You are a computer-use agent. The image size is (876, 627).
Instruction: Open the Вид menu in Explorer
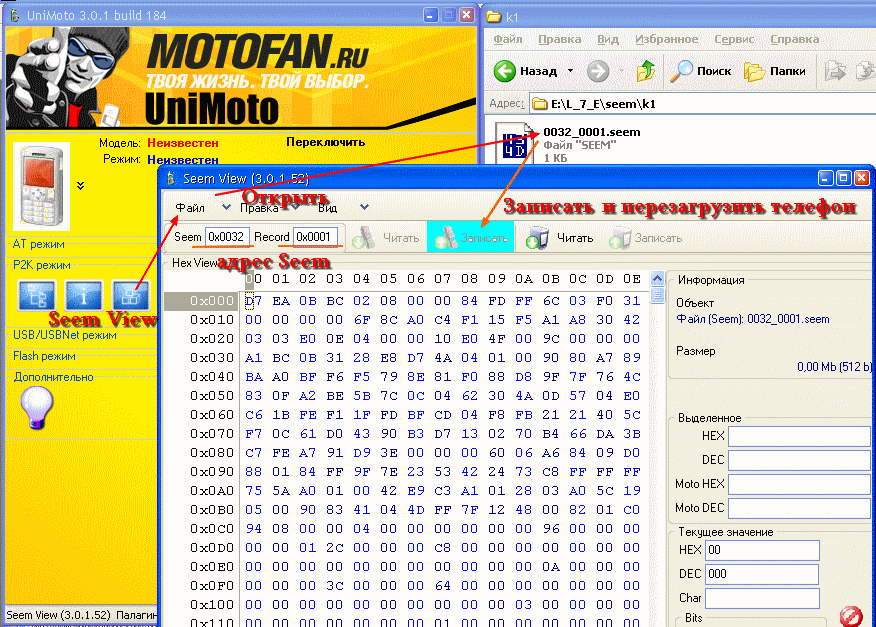[607, 39]
